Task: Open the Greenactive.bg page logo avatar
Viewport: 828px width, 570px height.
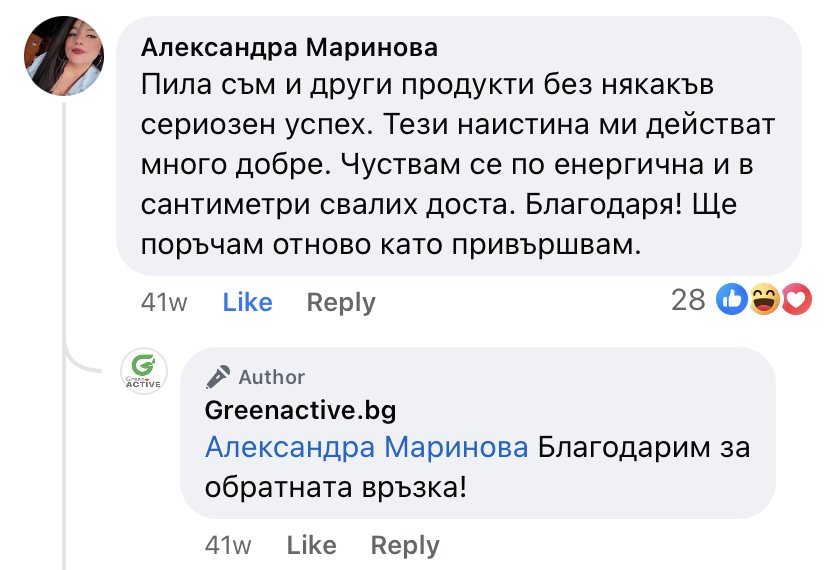Action: pos(144,371)
